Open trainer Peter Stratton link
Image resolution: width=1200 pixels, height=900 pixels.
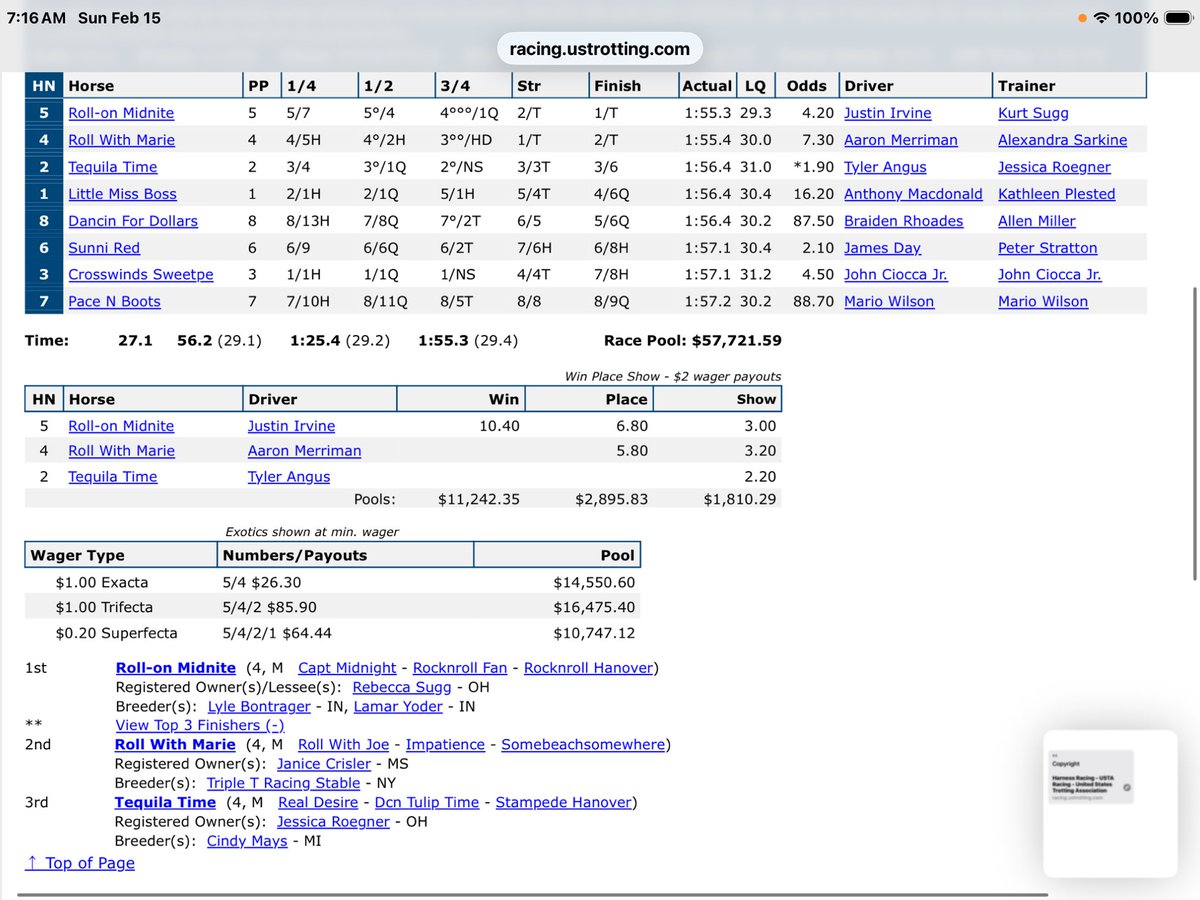pyautogui.click(x=1048, y=248)
